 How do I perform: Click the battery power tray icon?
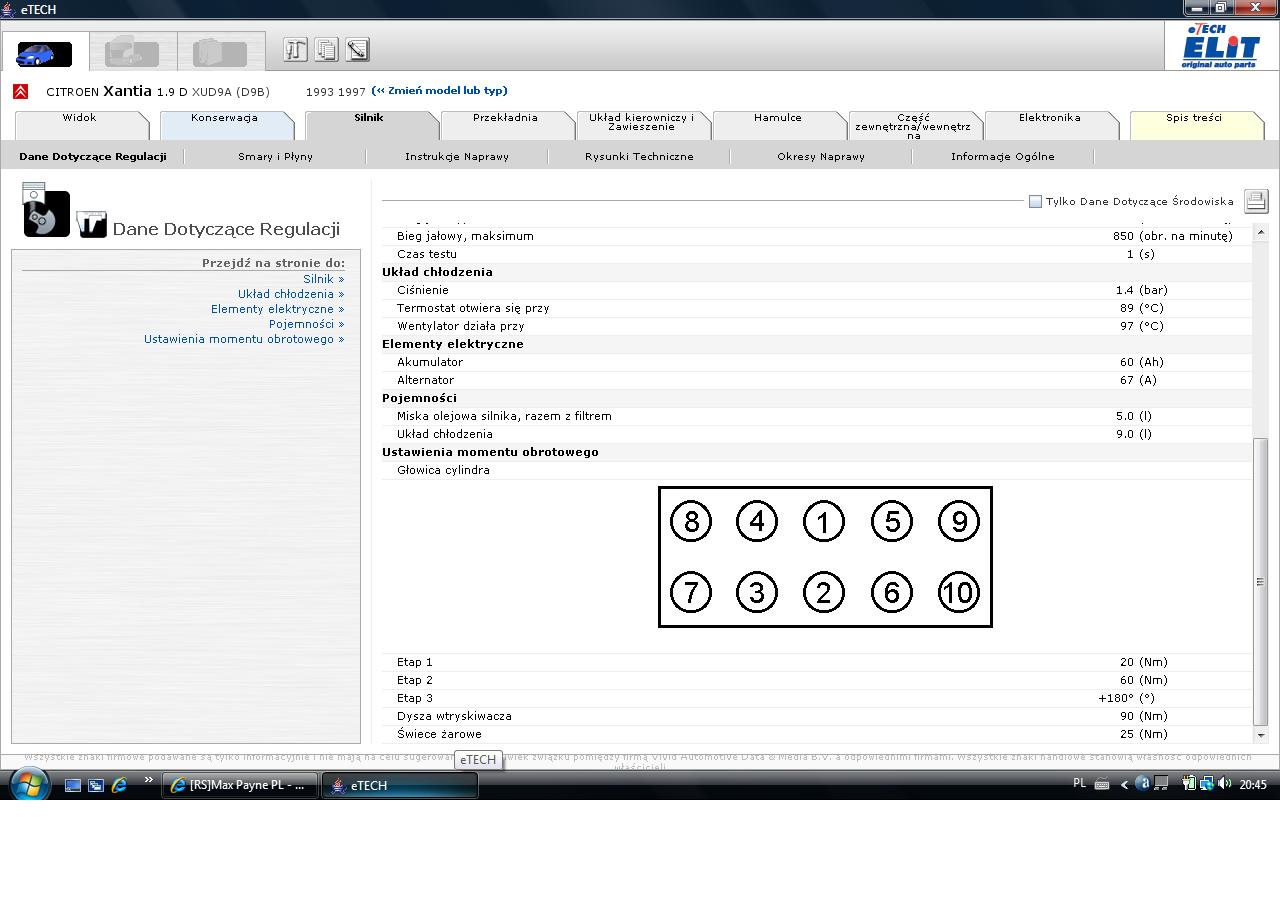click(x=1189, y=784)
